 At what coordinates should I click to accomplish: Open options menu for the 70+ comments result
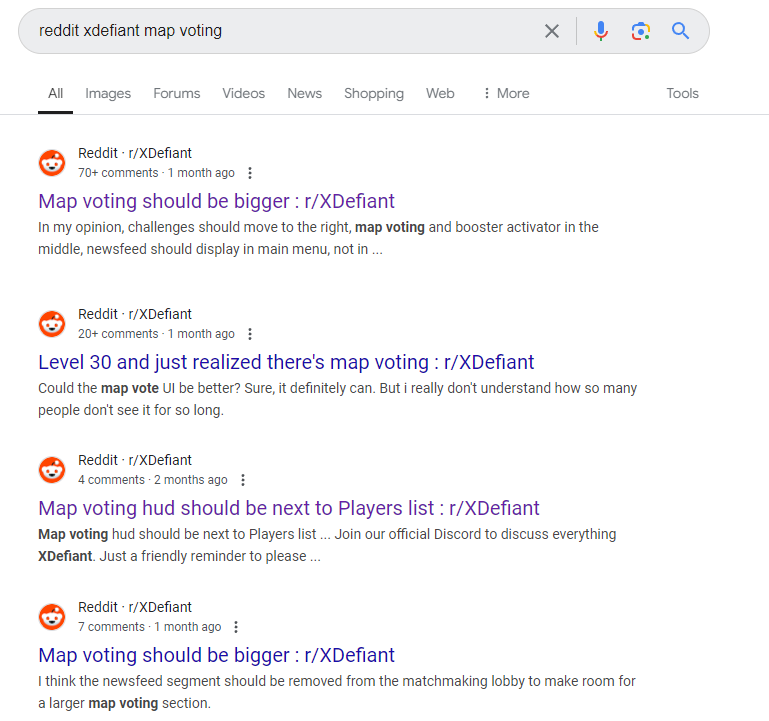point(250,173)
